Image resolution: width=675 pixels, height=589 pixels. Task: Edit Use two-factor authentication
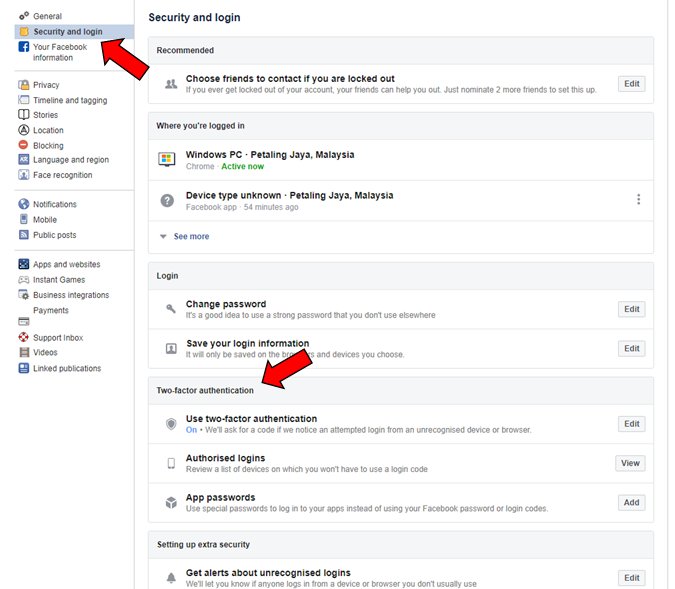click(632, 424)
